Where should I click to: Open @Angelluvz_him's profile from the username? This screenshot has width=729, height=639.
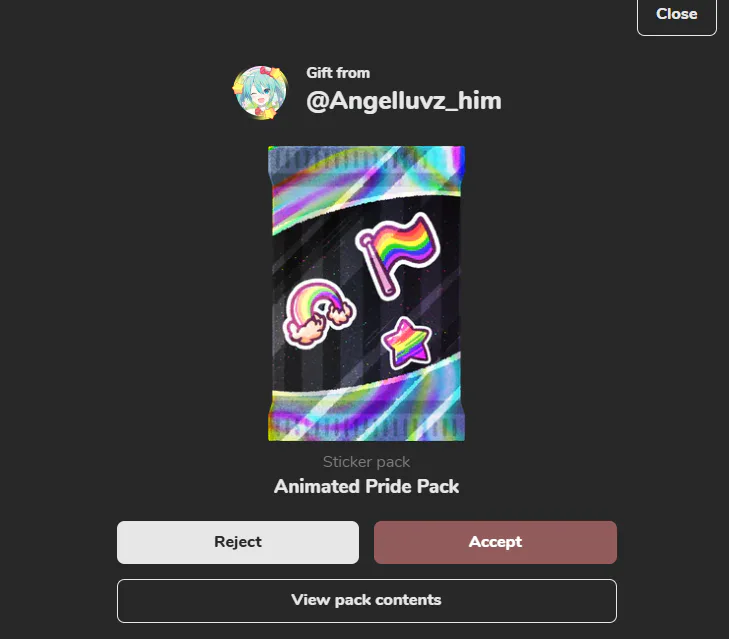click(404, 100)
